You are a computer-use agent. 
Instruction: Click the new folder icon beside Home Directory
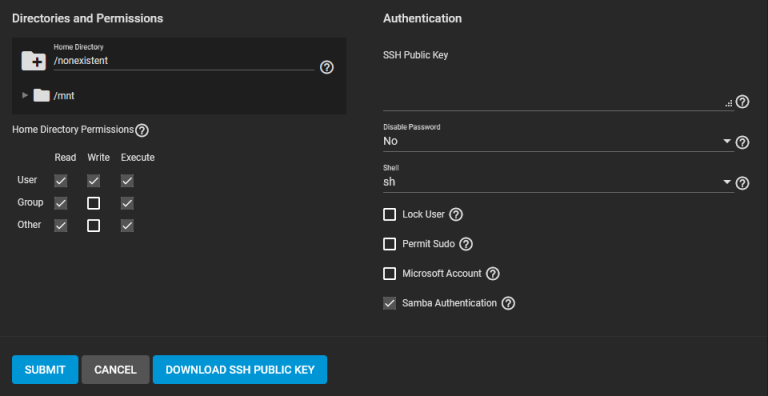(x=33, y=61)
